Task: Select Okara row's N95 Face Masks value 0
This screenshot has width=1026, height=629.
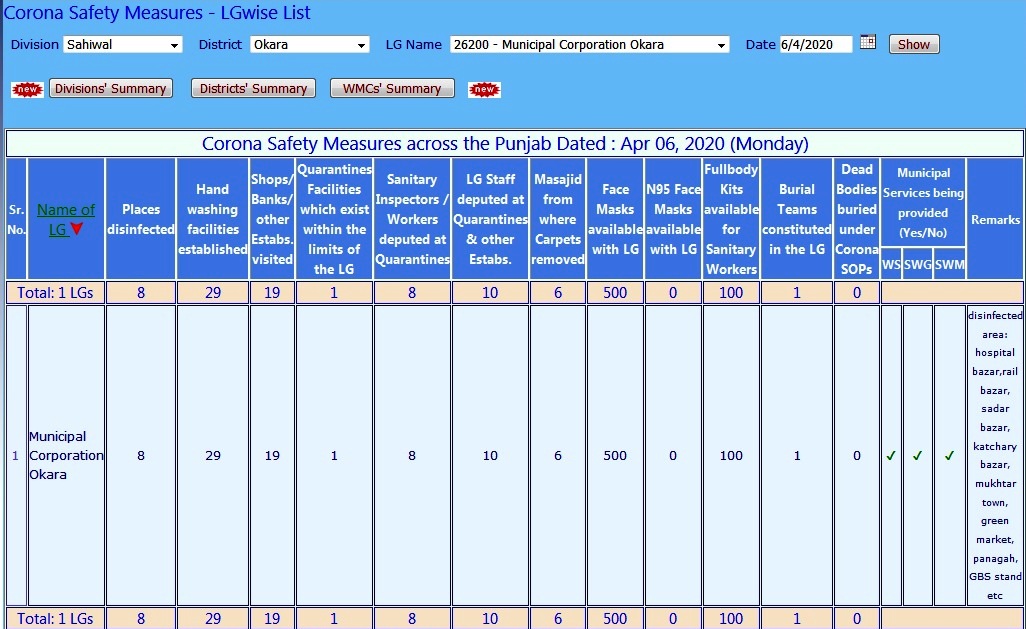Action: tap(673, 456)
